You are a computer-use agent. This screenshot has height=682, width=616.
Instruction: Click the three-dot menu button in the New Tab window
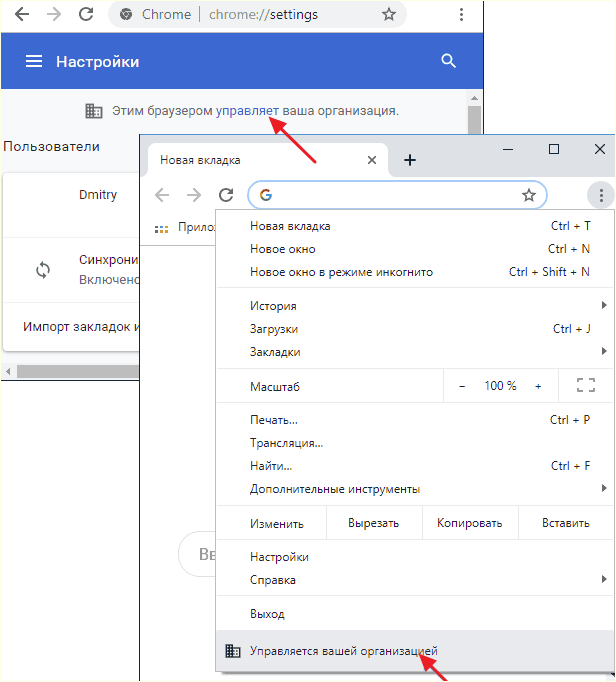pos(601,195)
